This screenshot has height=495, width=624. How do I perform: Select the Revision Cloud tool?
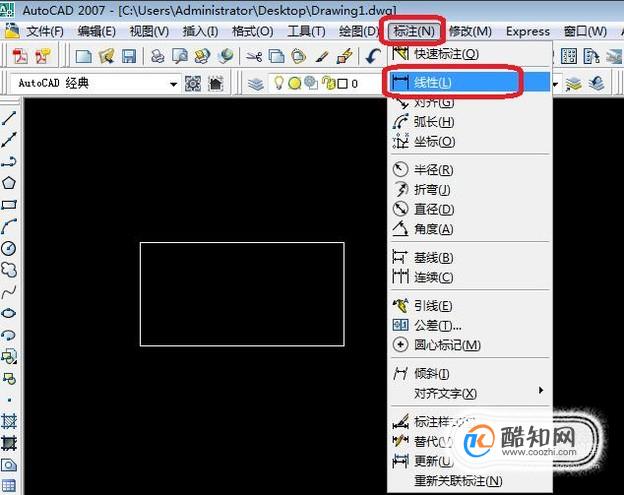click(9, 270)
